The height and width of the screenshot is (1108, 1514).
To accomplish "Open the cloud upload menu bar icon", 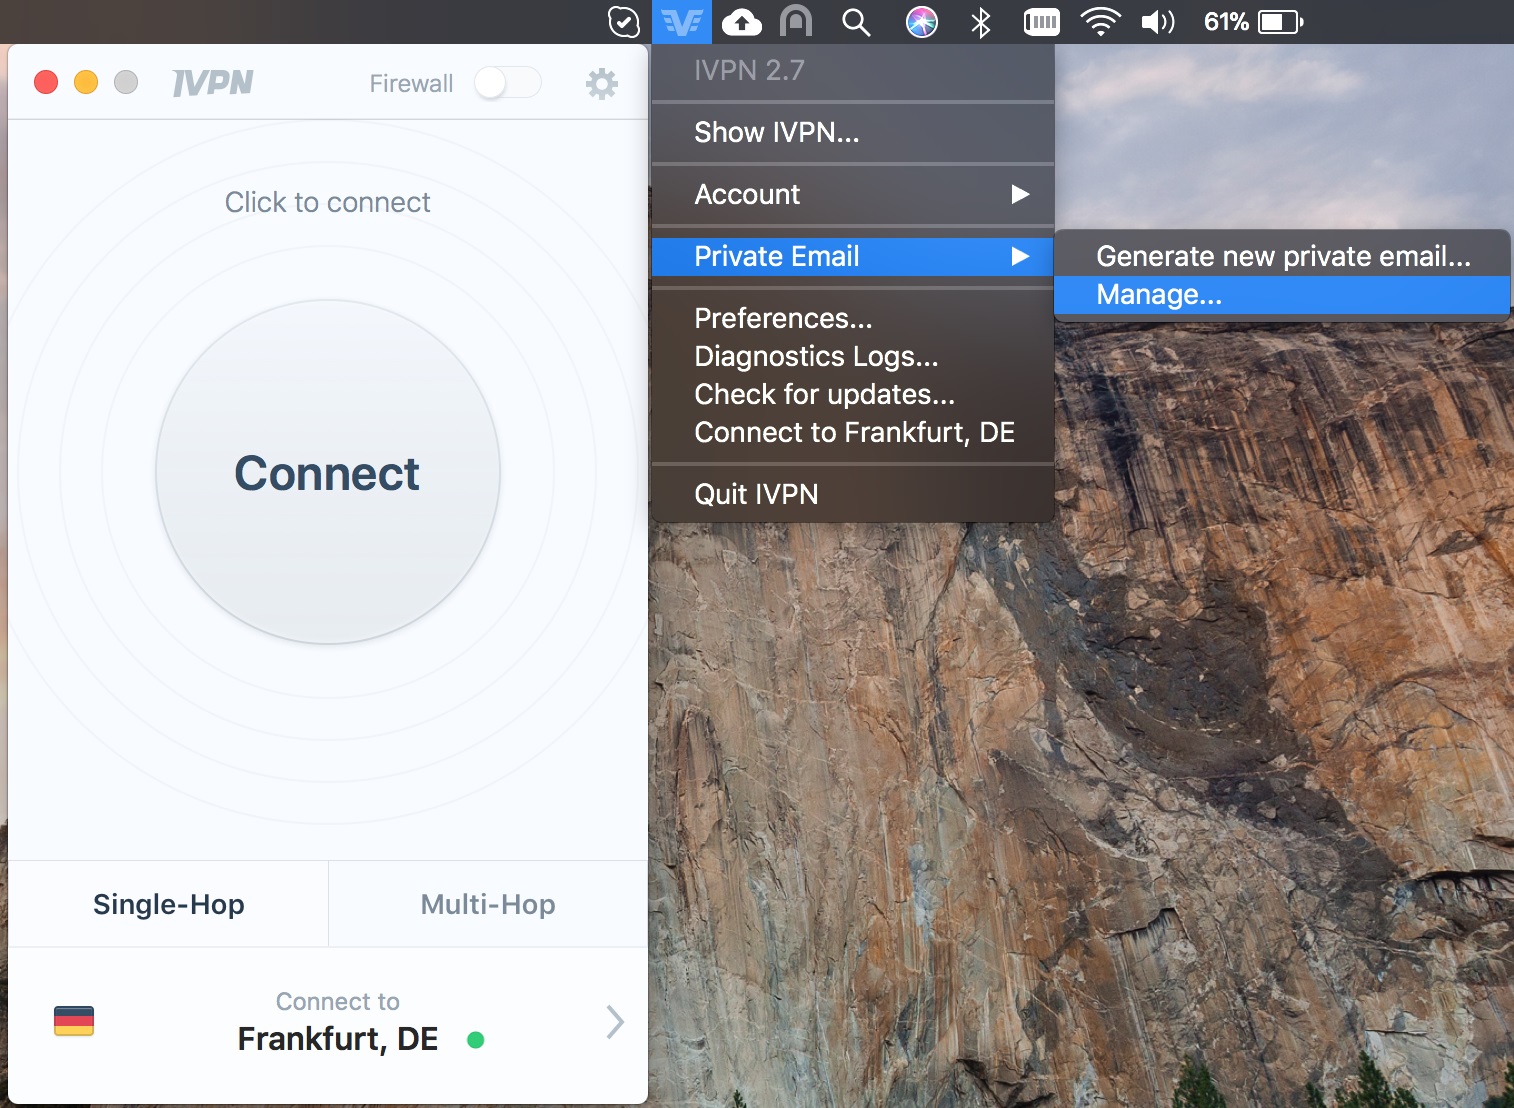I will [x=741, y=21].
